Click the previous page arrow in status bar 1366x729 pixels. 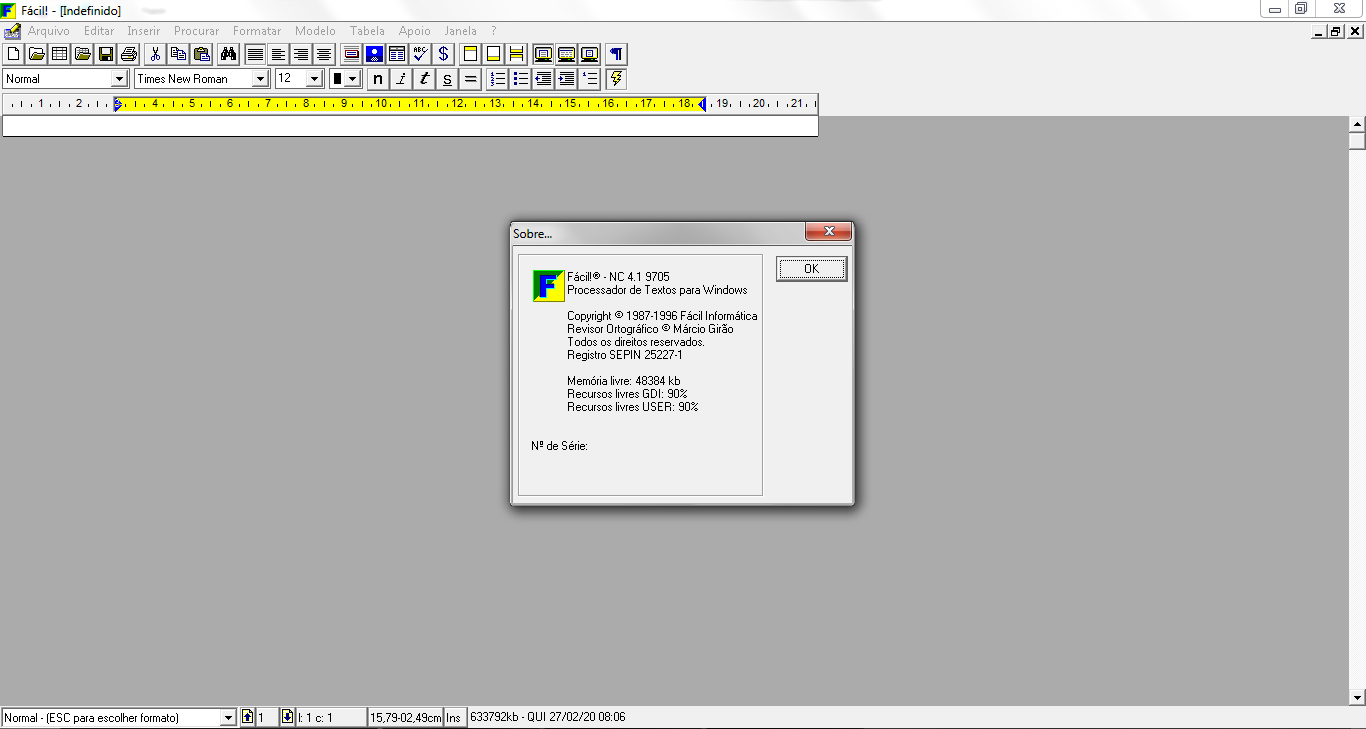[247, 717]
